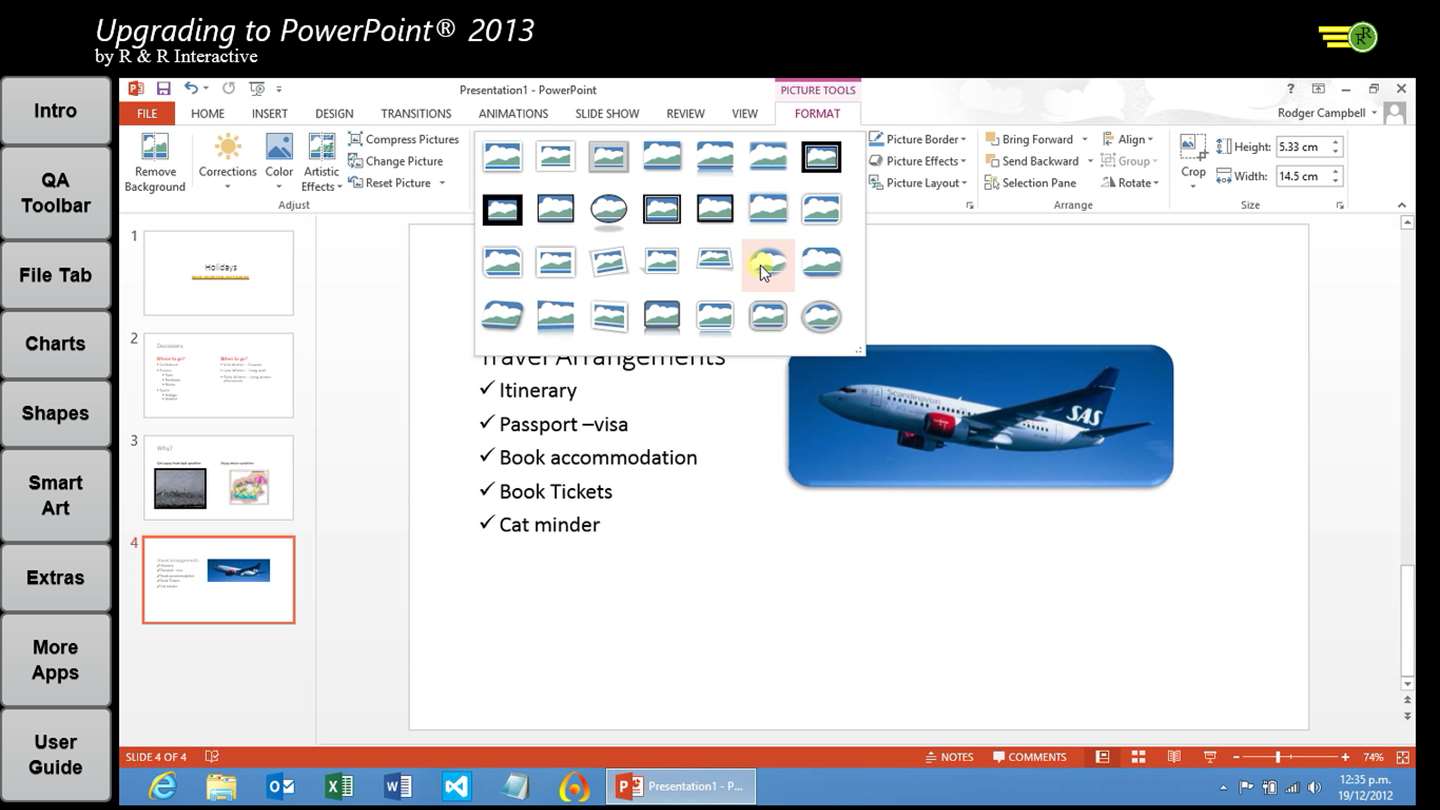Start the Slide Show from status bar
This screenshot has width=1440, height=810.
click(1210, 757)
